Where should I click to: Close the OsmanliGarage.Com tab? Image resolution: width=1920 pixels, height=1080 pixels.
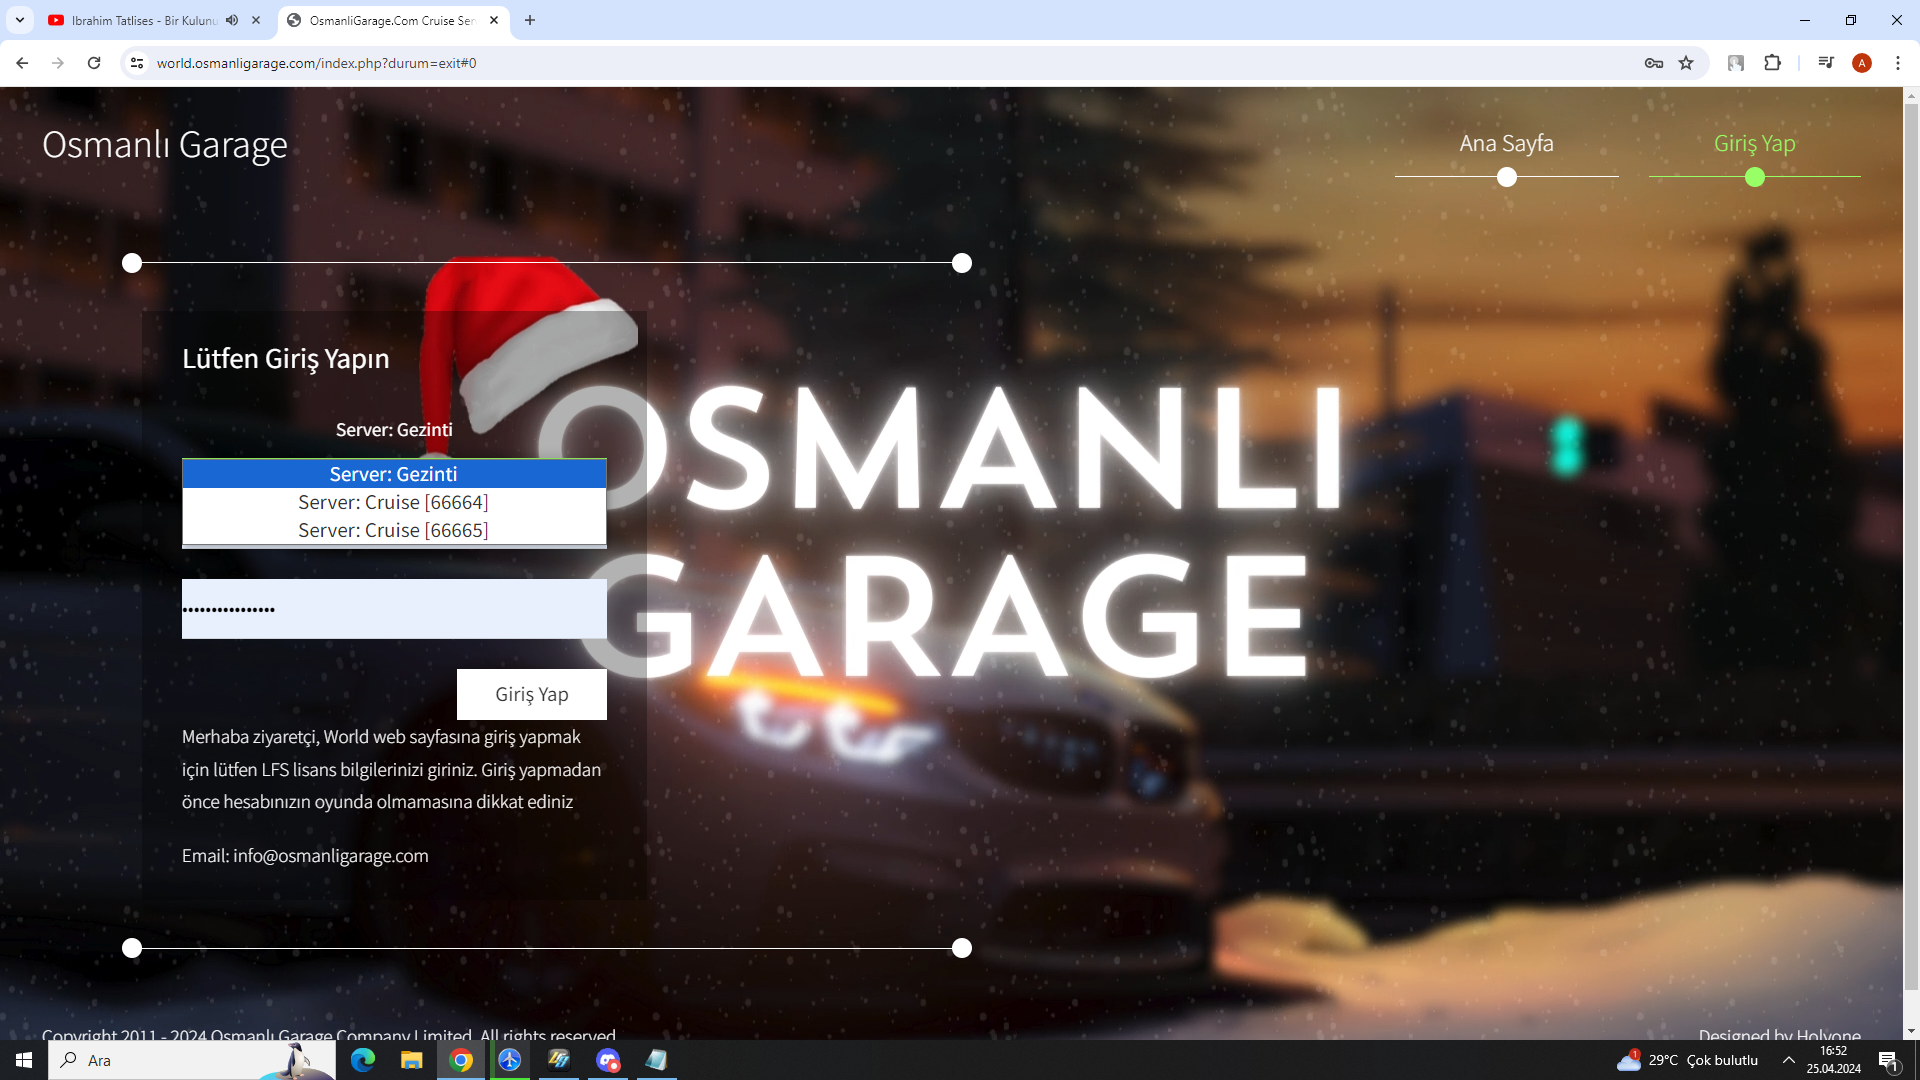coord(494,20)
